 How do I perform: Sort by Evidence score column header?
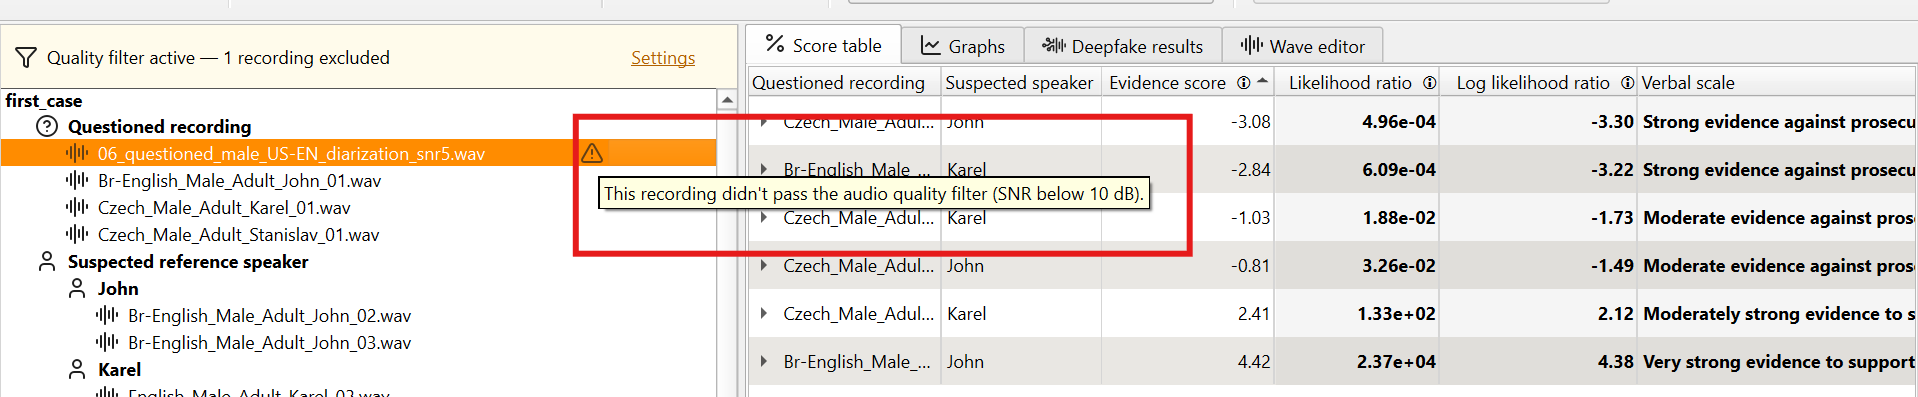[x=1187, y=83]
